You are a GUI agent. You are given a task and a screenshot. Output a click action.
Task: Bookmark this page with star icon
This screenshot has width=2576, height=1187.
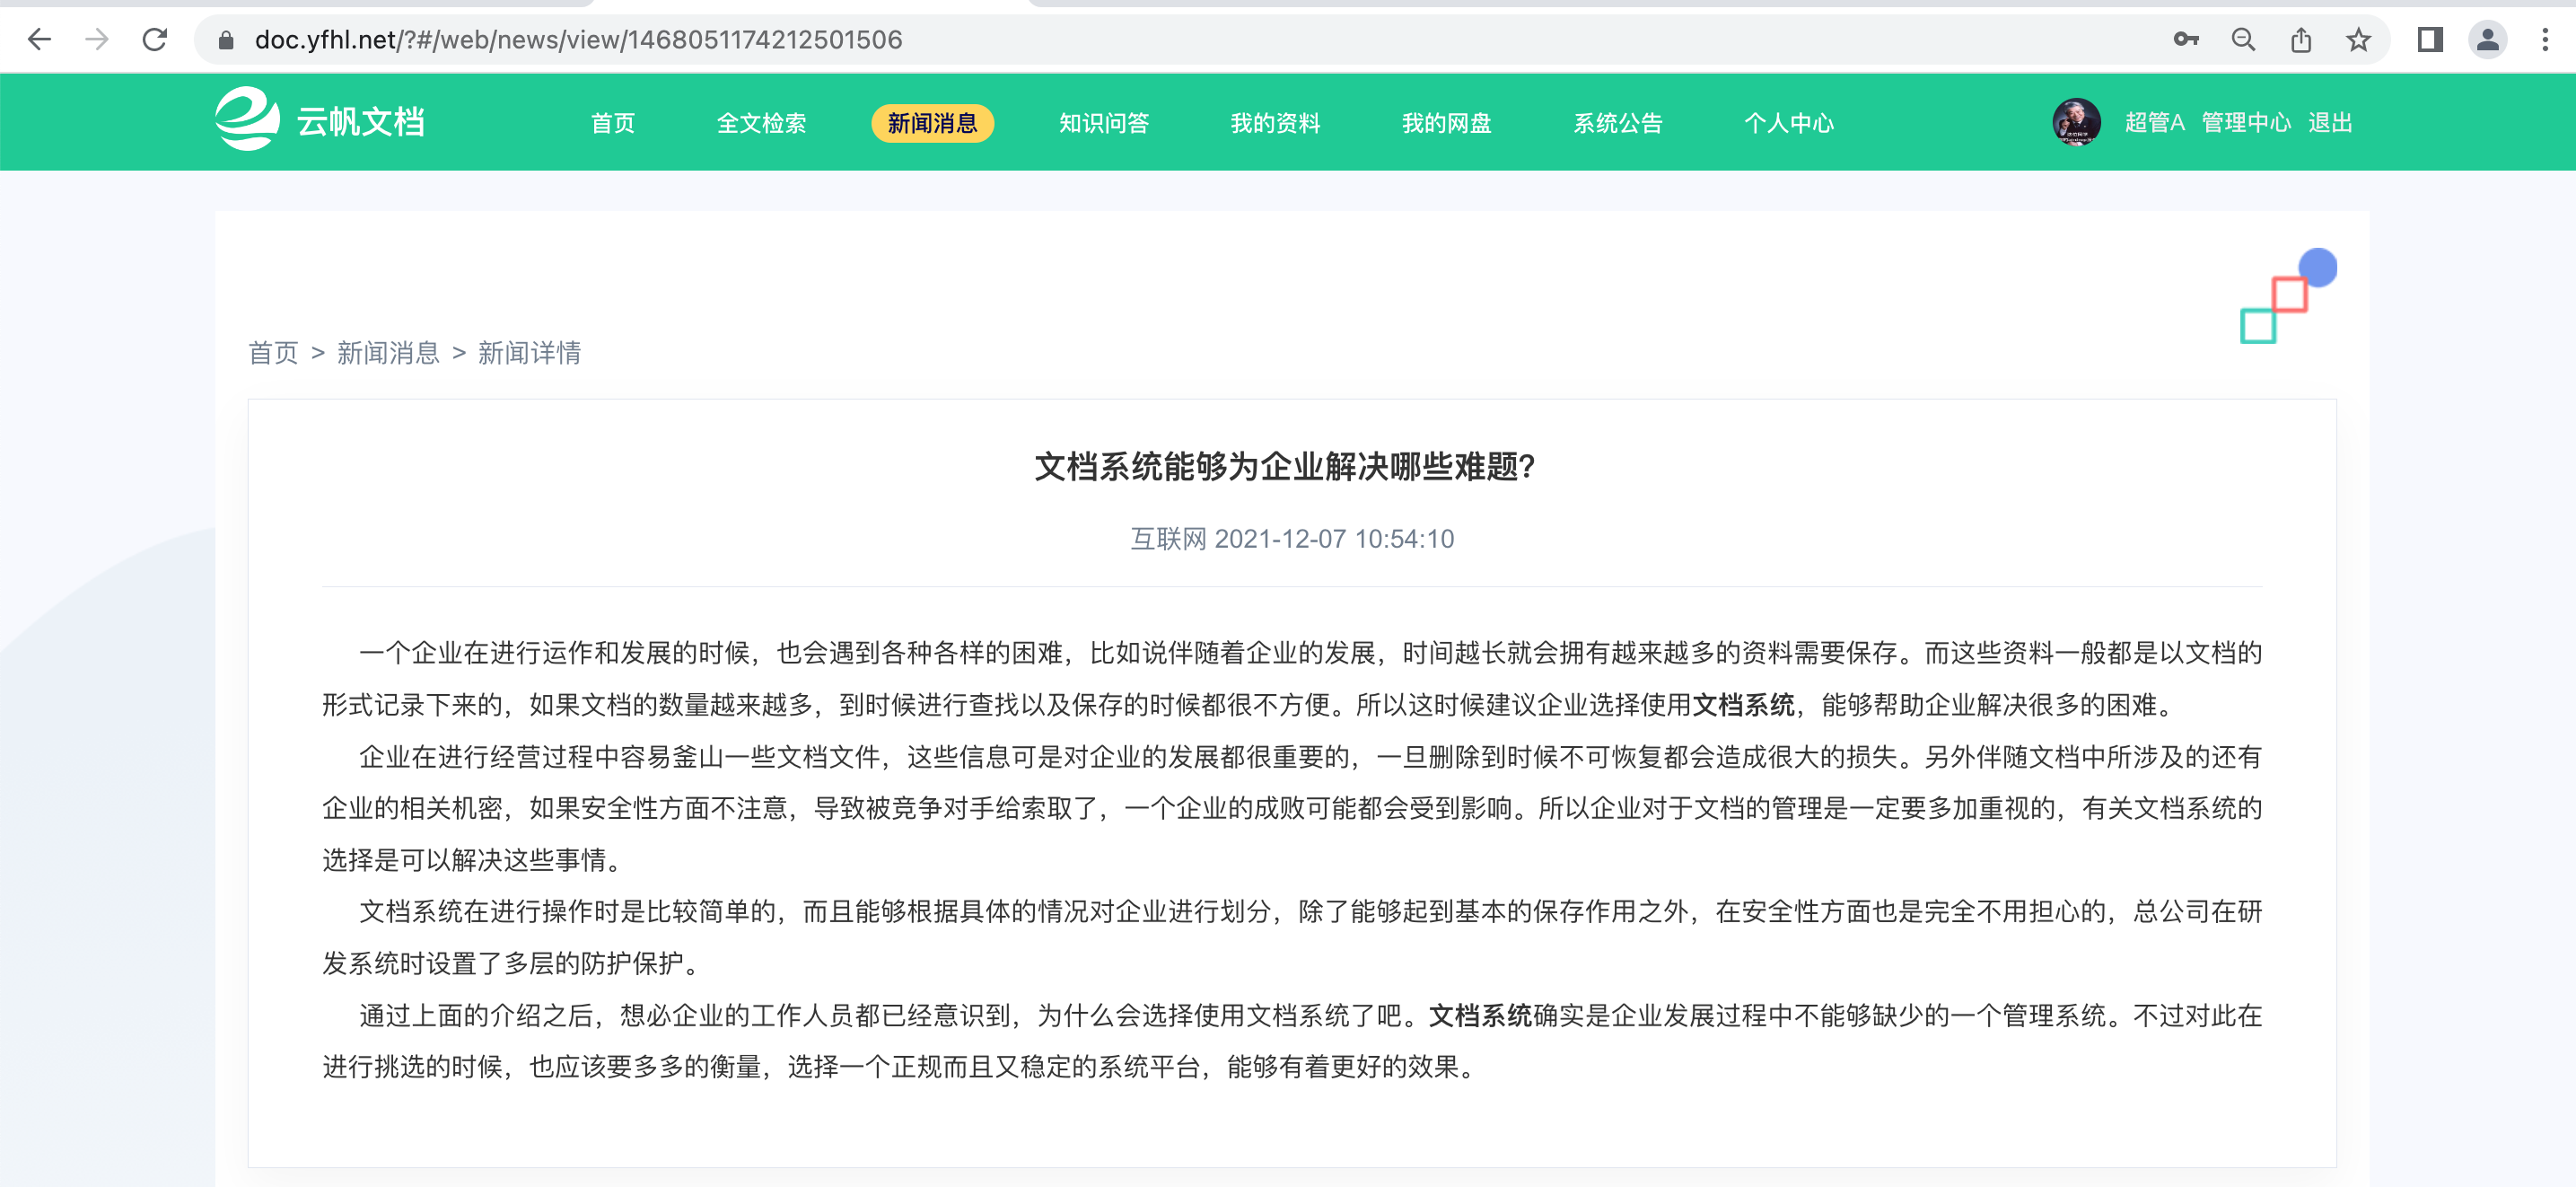click(2358, 40)
